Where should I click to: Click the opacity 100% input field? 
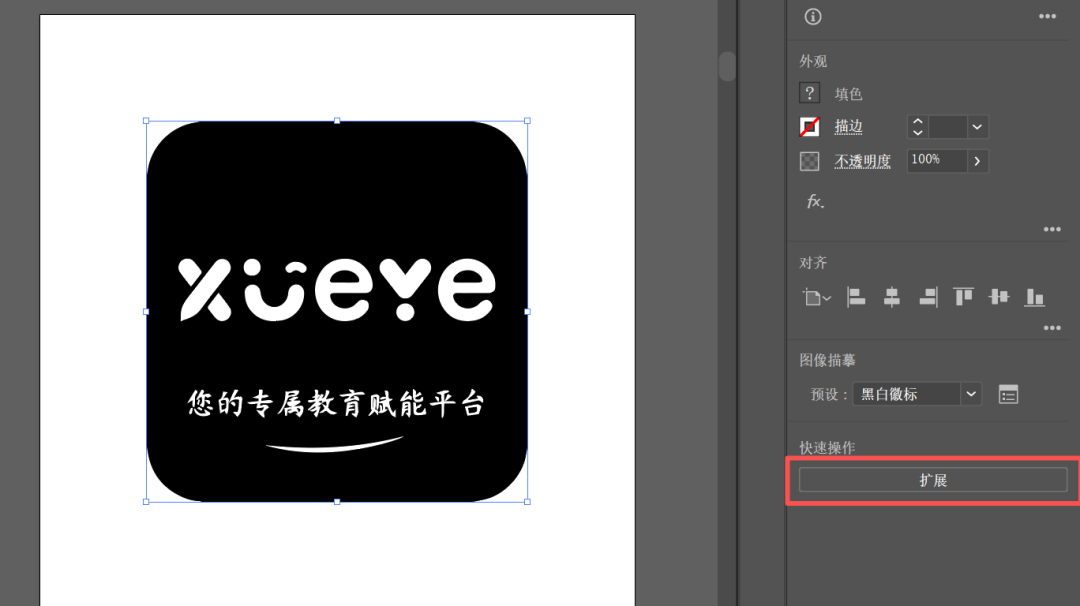click(936, 160)
